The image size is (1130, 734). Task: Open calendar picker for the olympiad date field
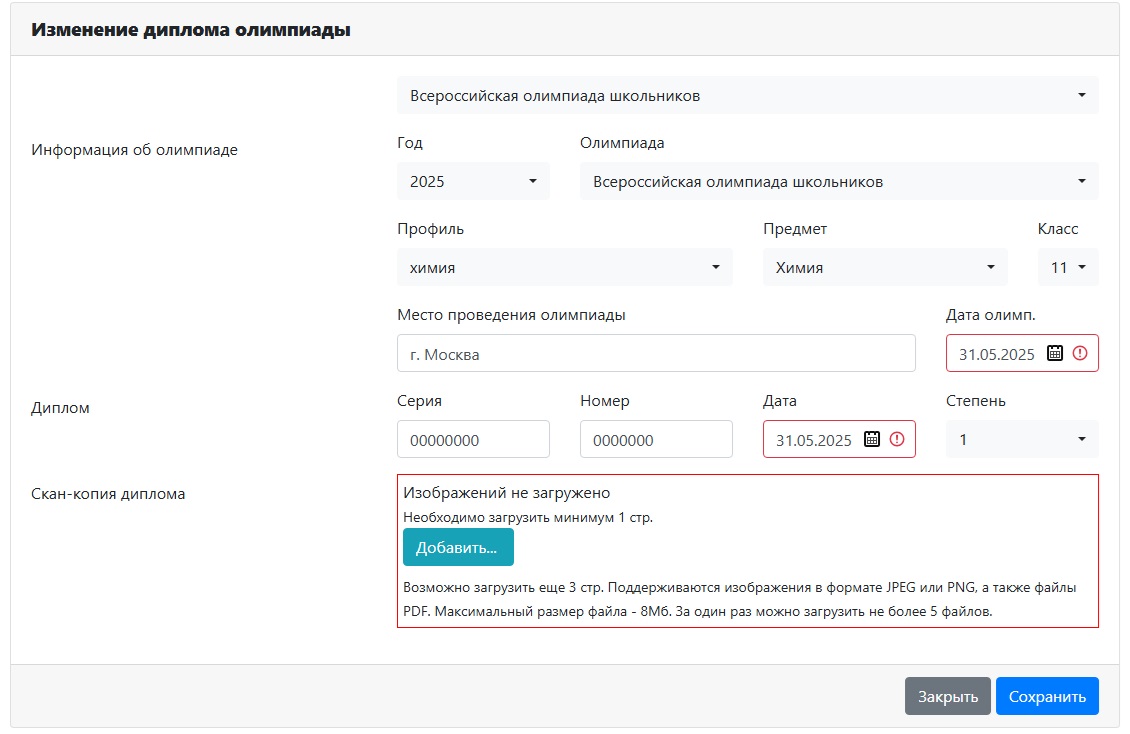tap(1055, 353)
